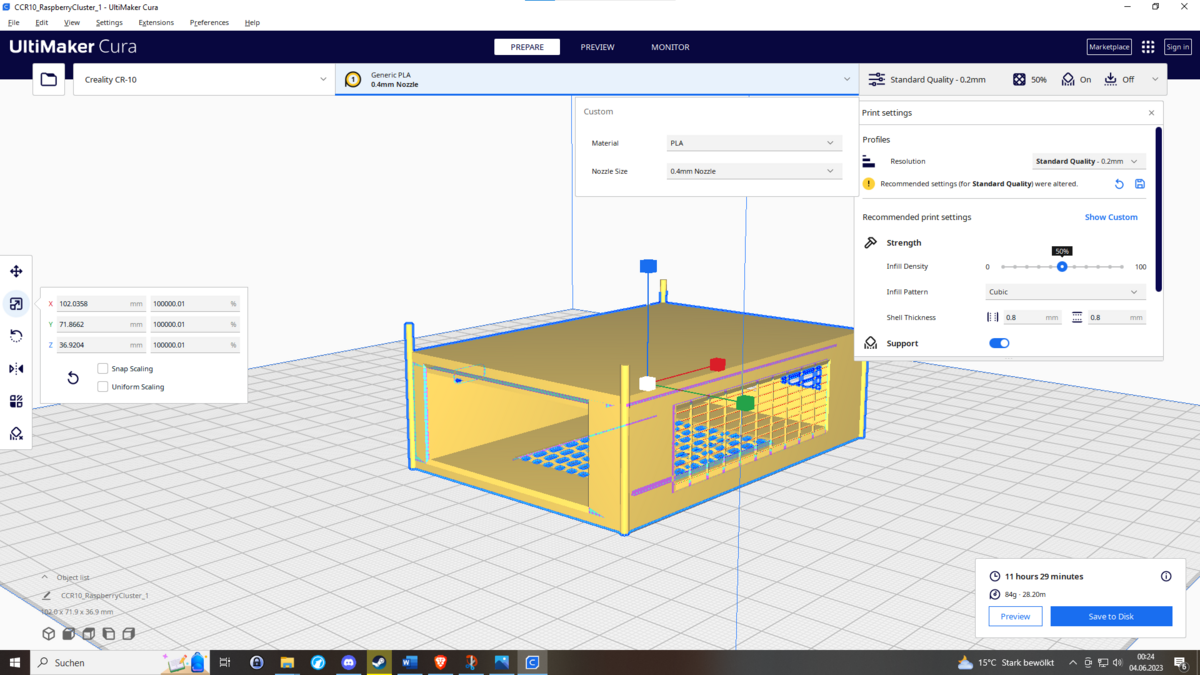Switch to right side view cube icon

click(x=129, y=633)
